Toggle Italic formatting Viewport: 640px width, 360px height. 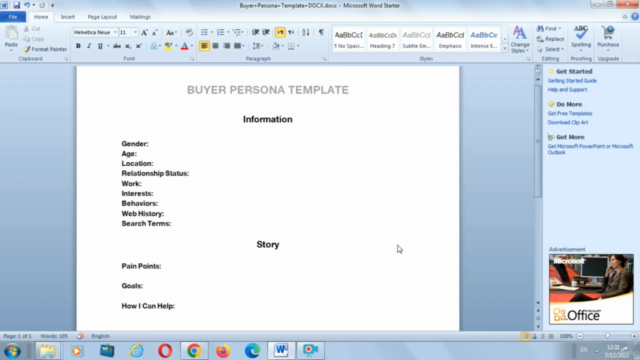(89, 46)
